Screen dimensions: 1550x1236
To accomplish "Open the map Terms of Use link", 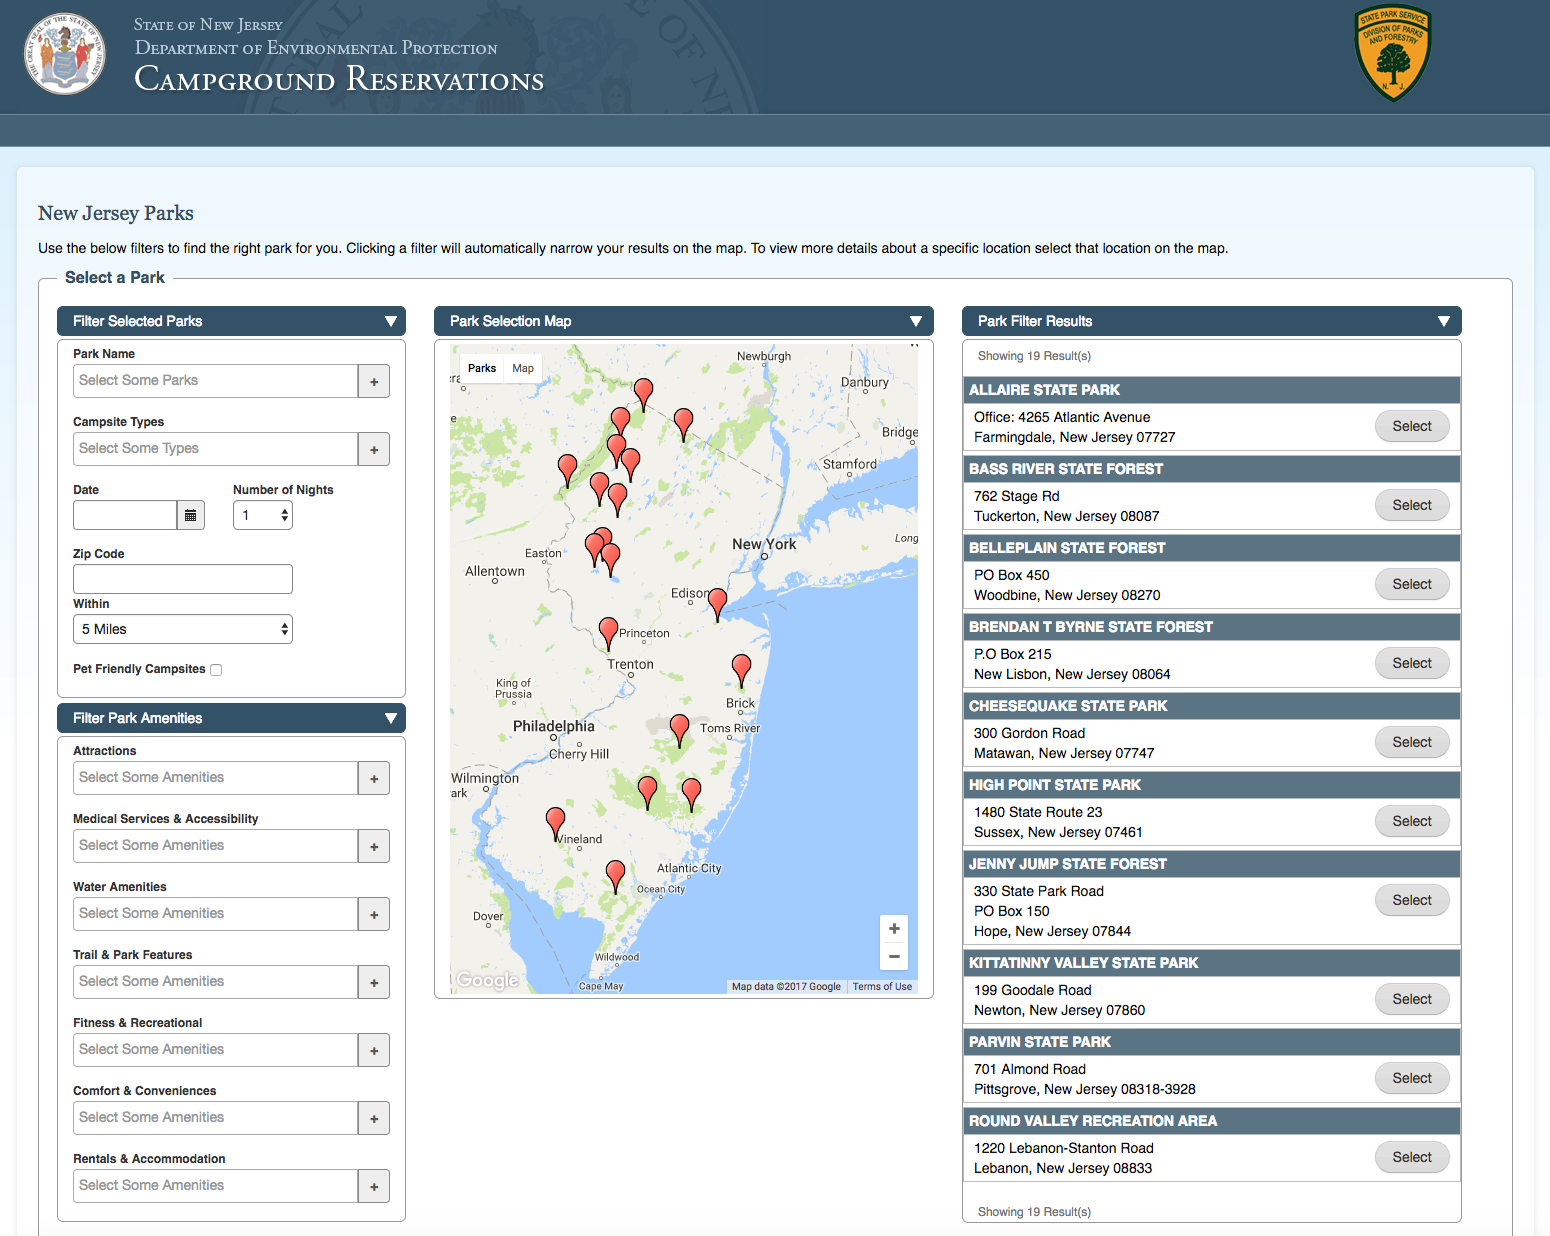I will 882,986.
